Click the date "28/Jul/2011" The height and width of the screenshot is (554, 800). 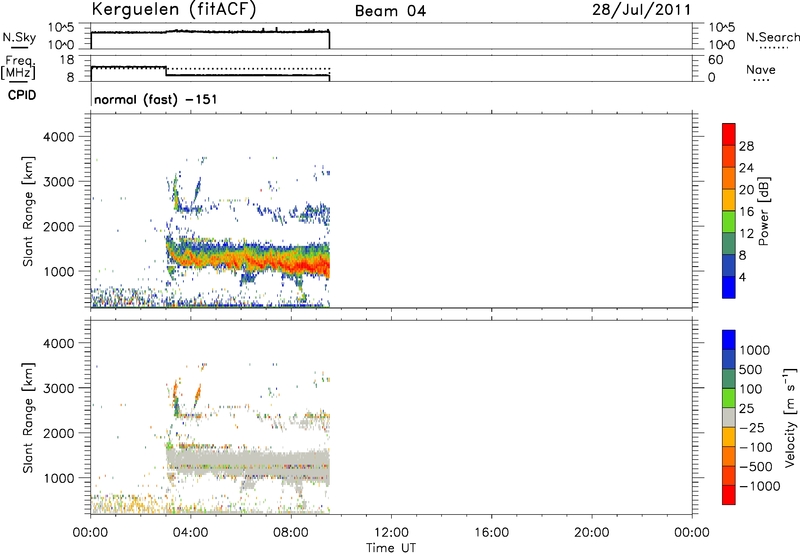tap(641, 10)
